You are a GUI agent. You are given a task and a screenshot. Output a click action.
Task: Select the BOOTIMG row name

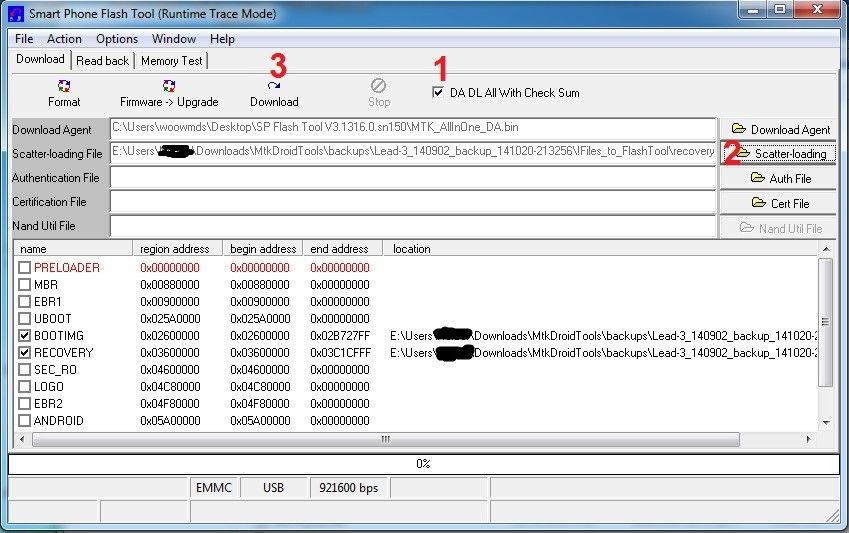(x=59, y=336)
